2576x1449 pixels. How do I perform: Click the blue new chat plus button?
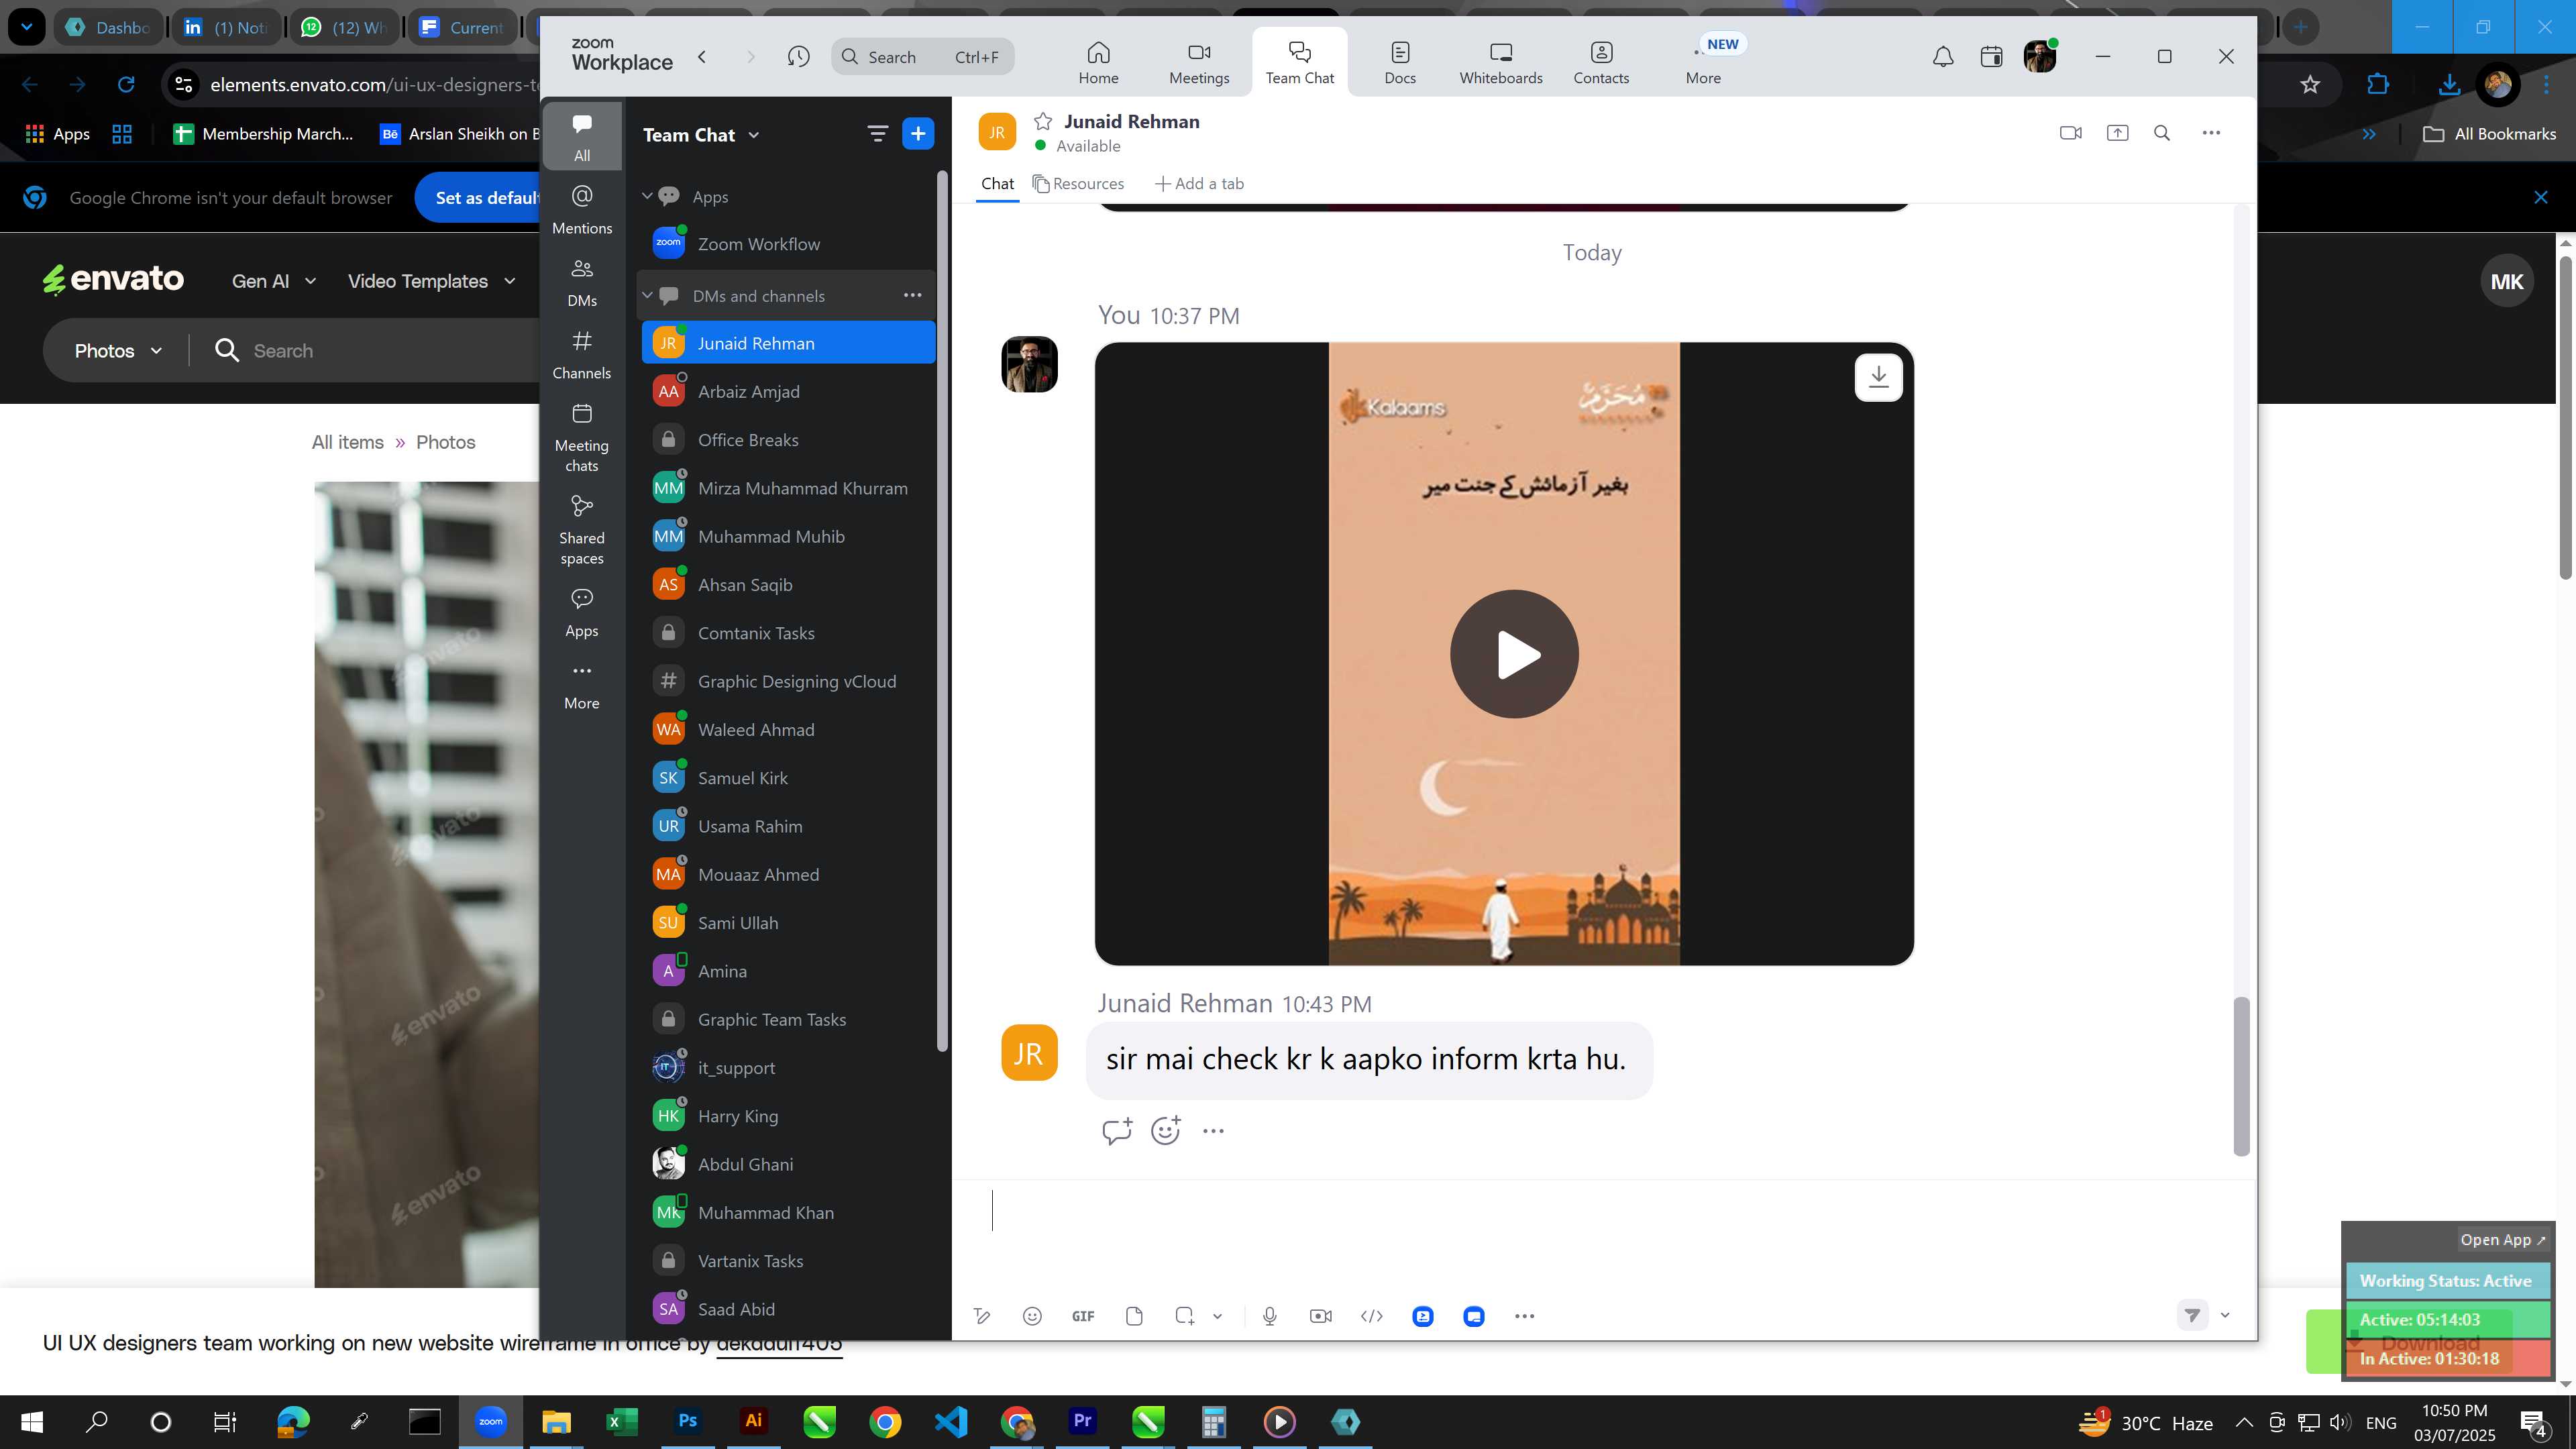pos(918,133)
